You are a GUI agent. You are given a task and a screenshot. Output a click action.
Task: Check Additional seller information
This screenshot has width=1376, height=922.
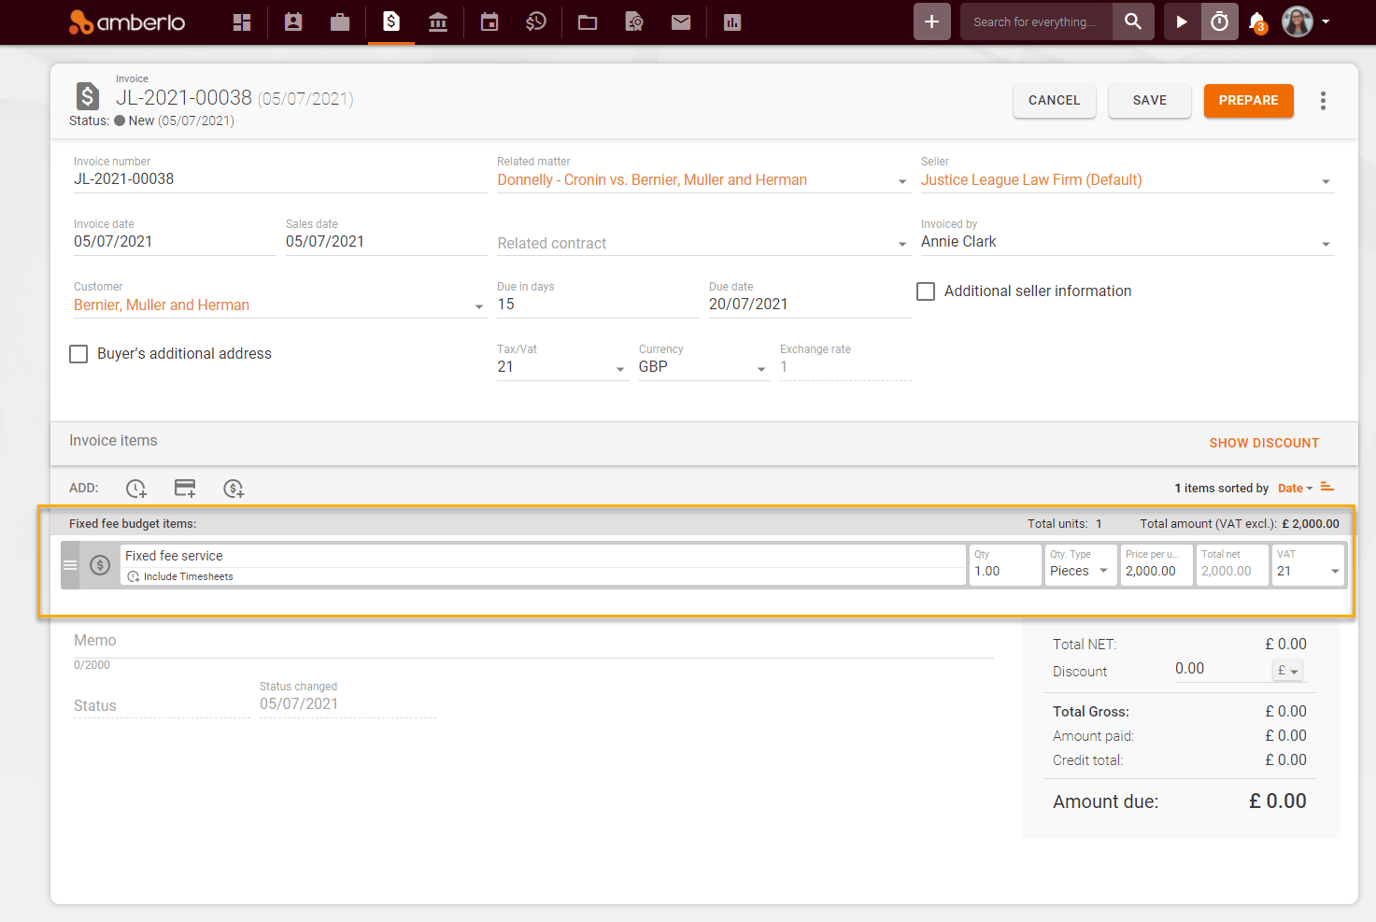click(925, 291)
